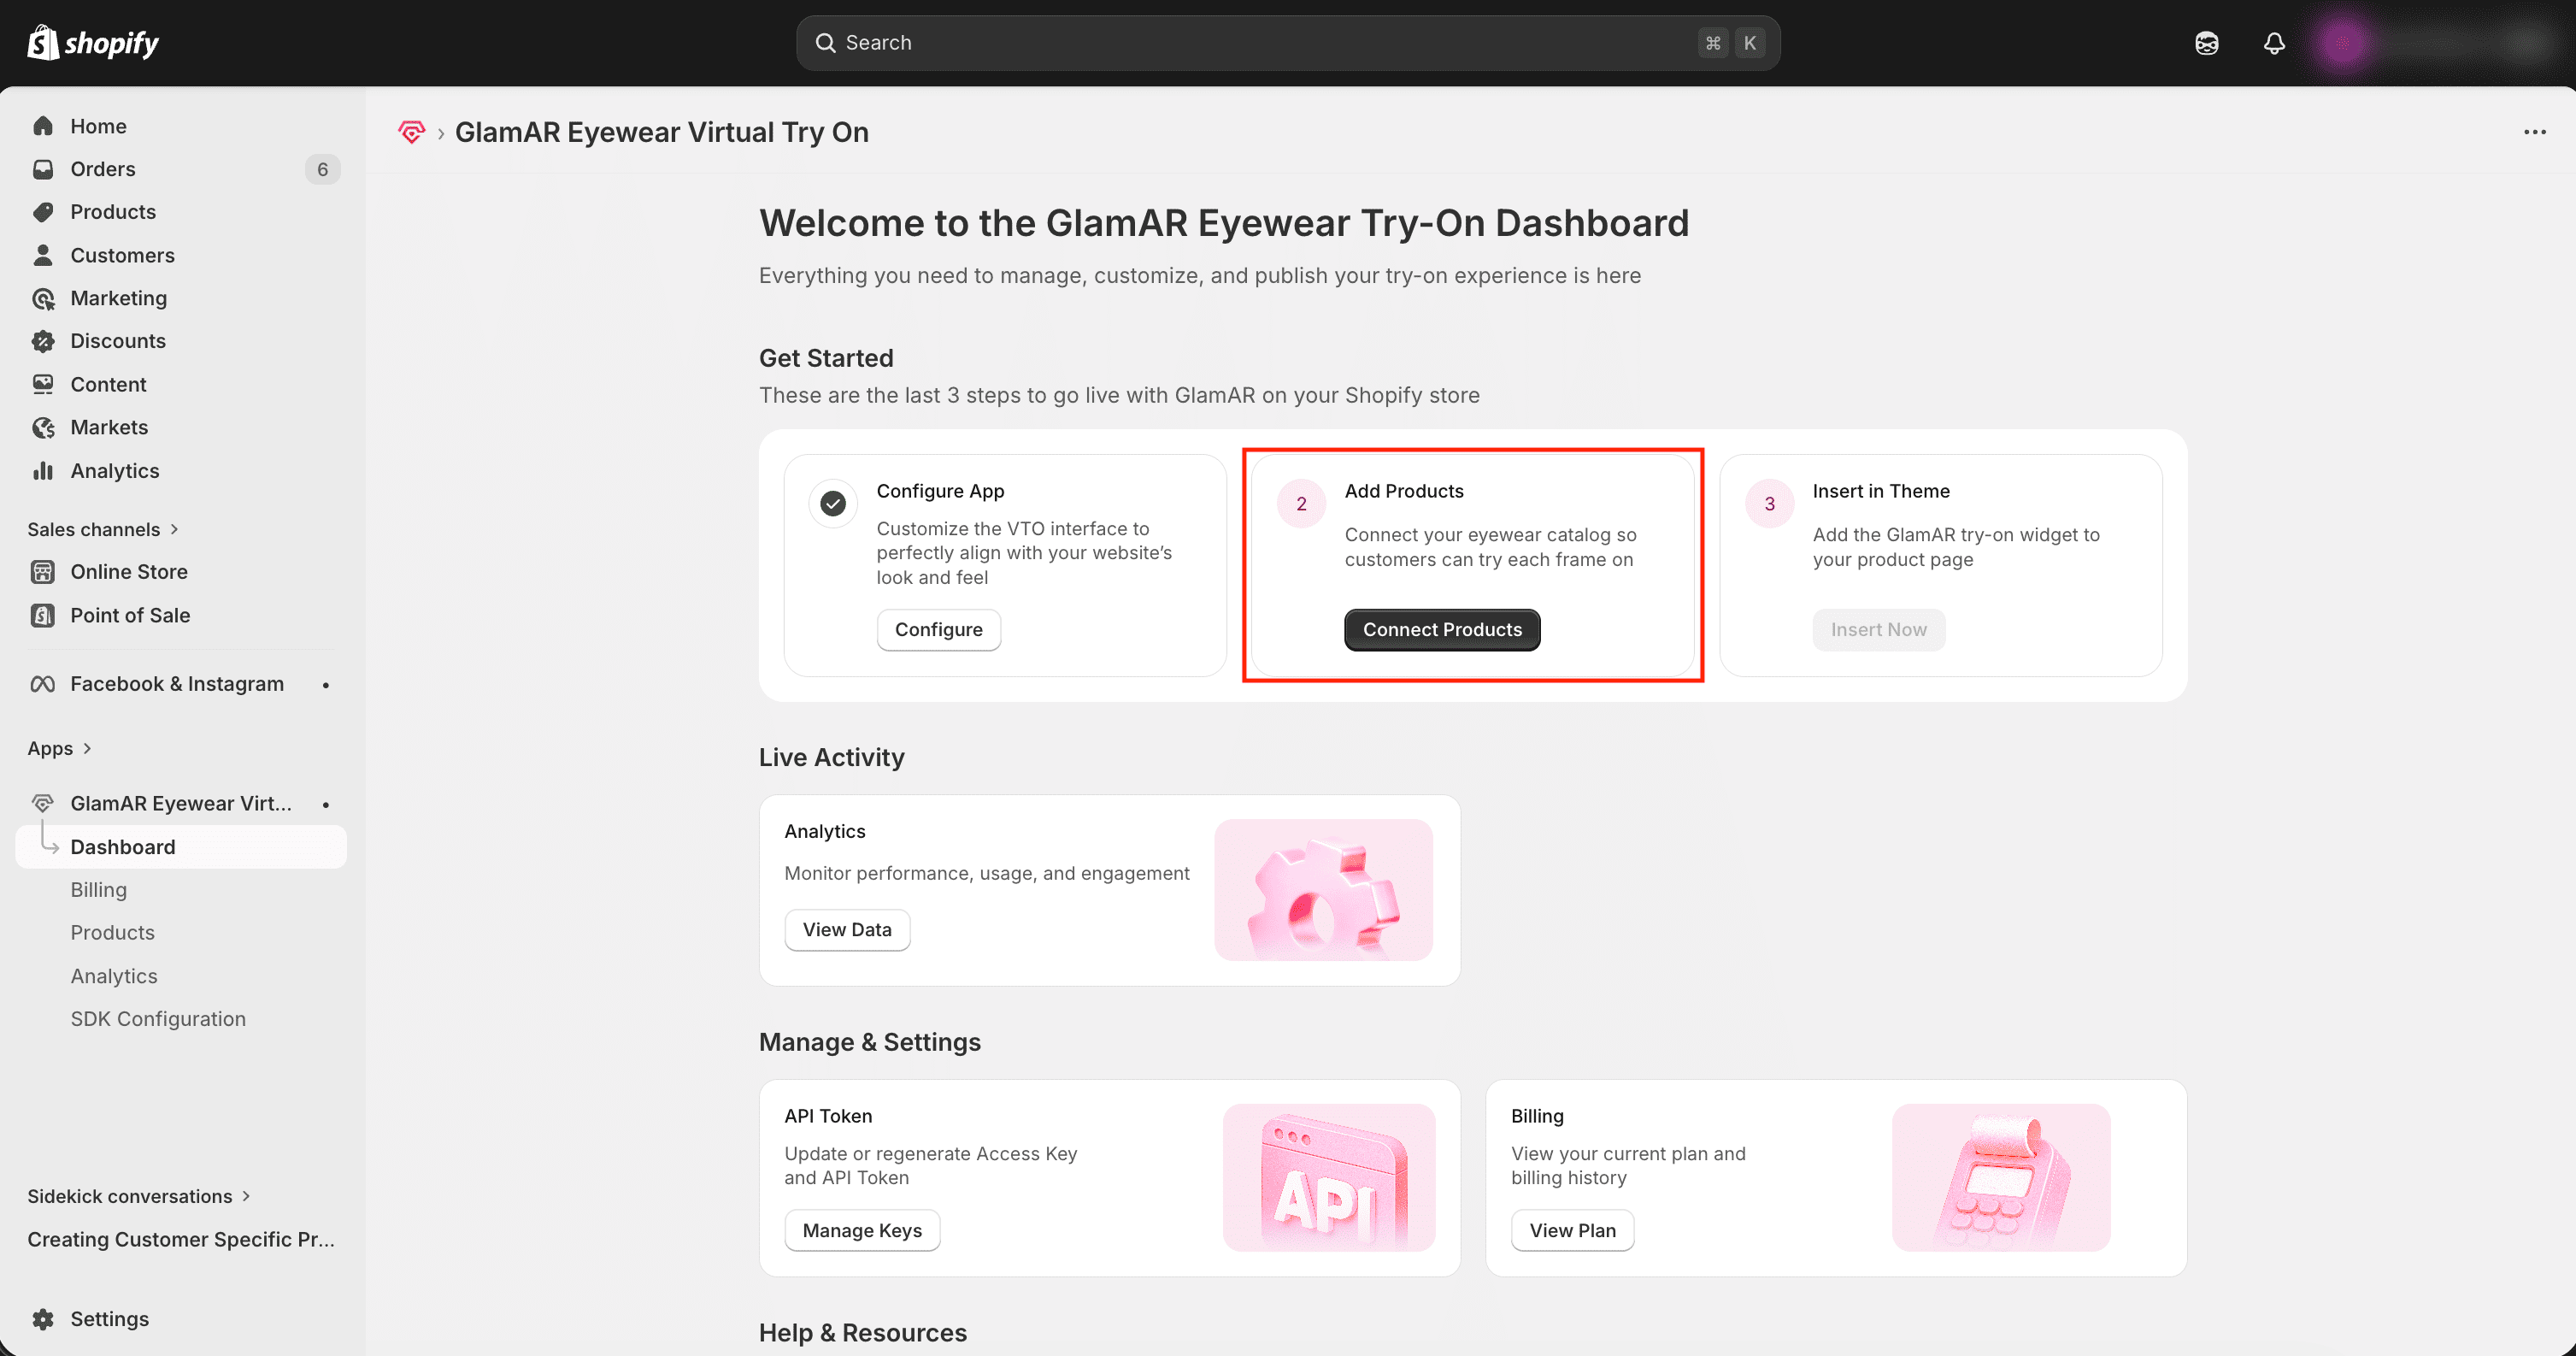
Task: Open the three-dot more actions menu
Action: (2534, 132)
